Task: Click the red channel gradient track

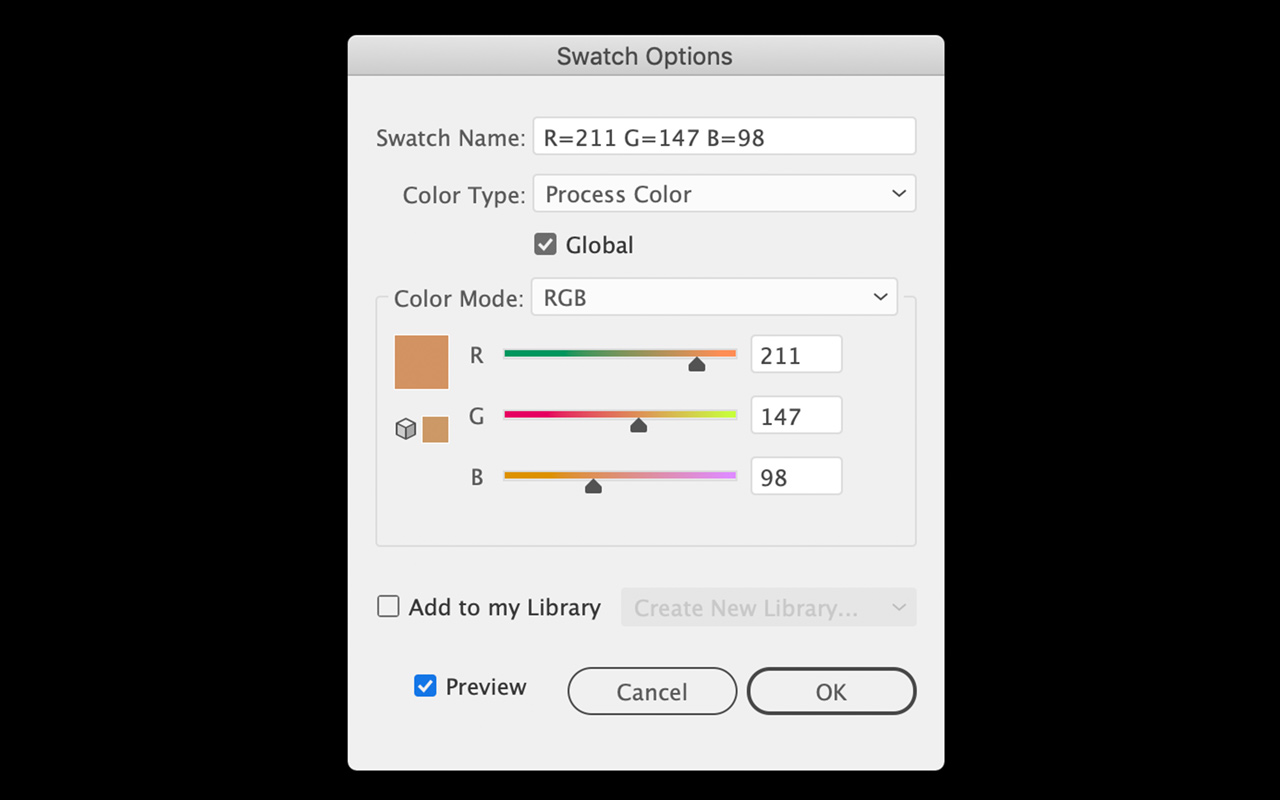Action: [620, 353]
